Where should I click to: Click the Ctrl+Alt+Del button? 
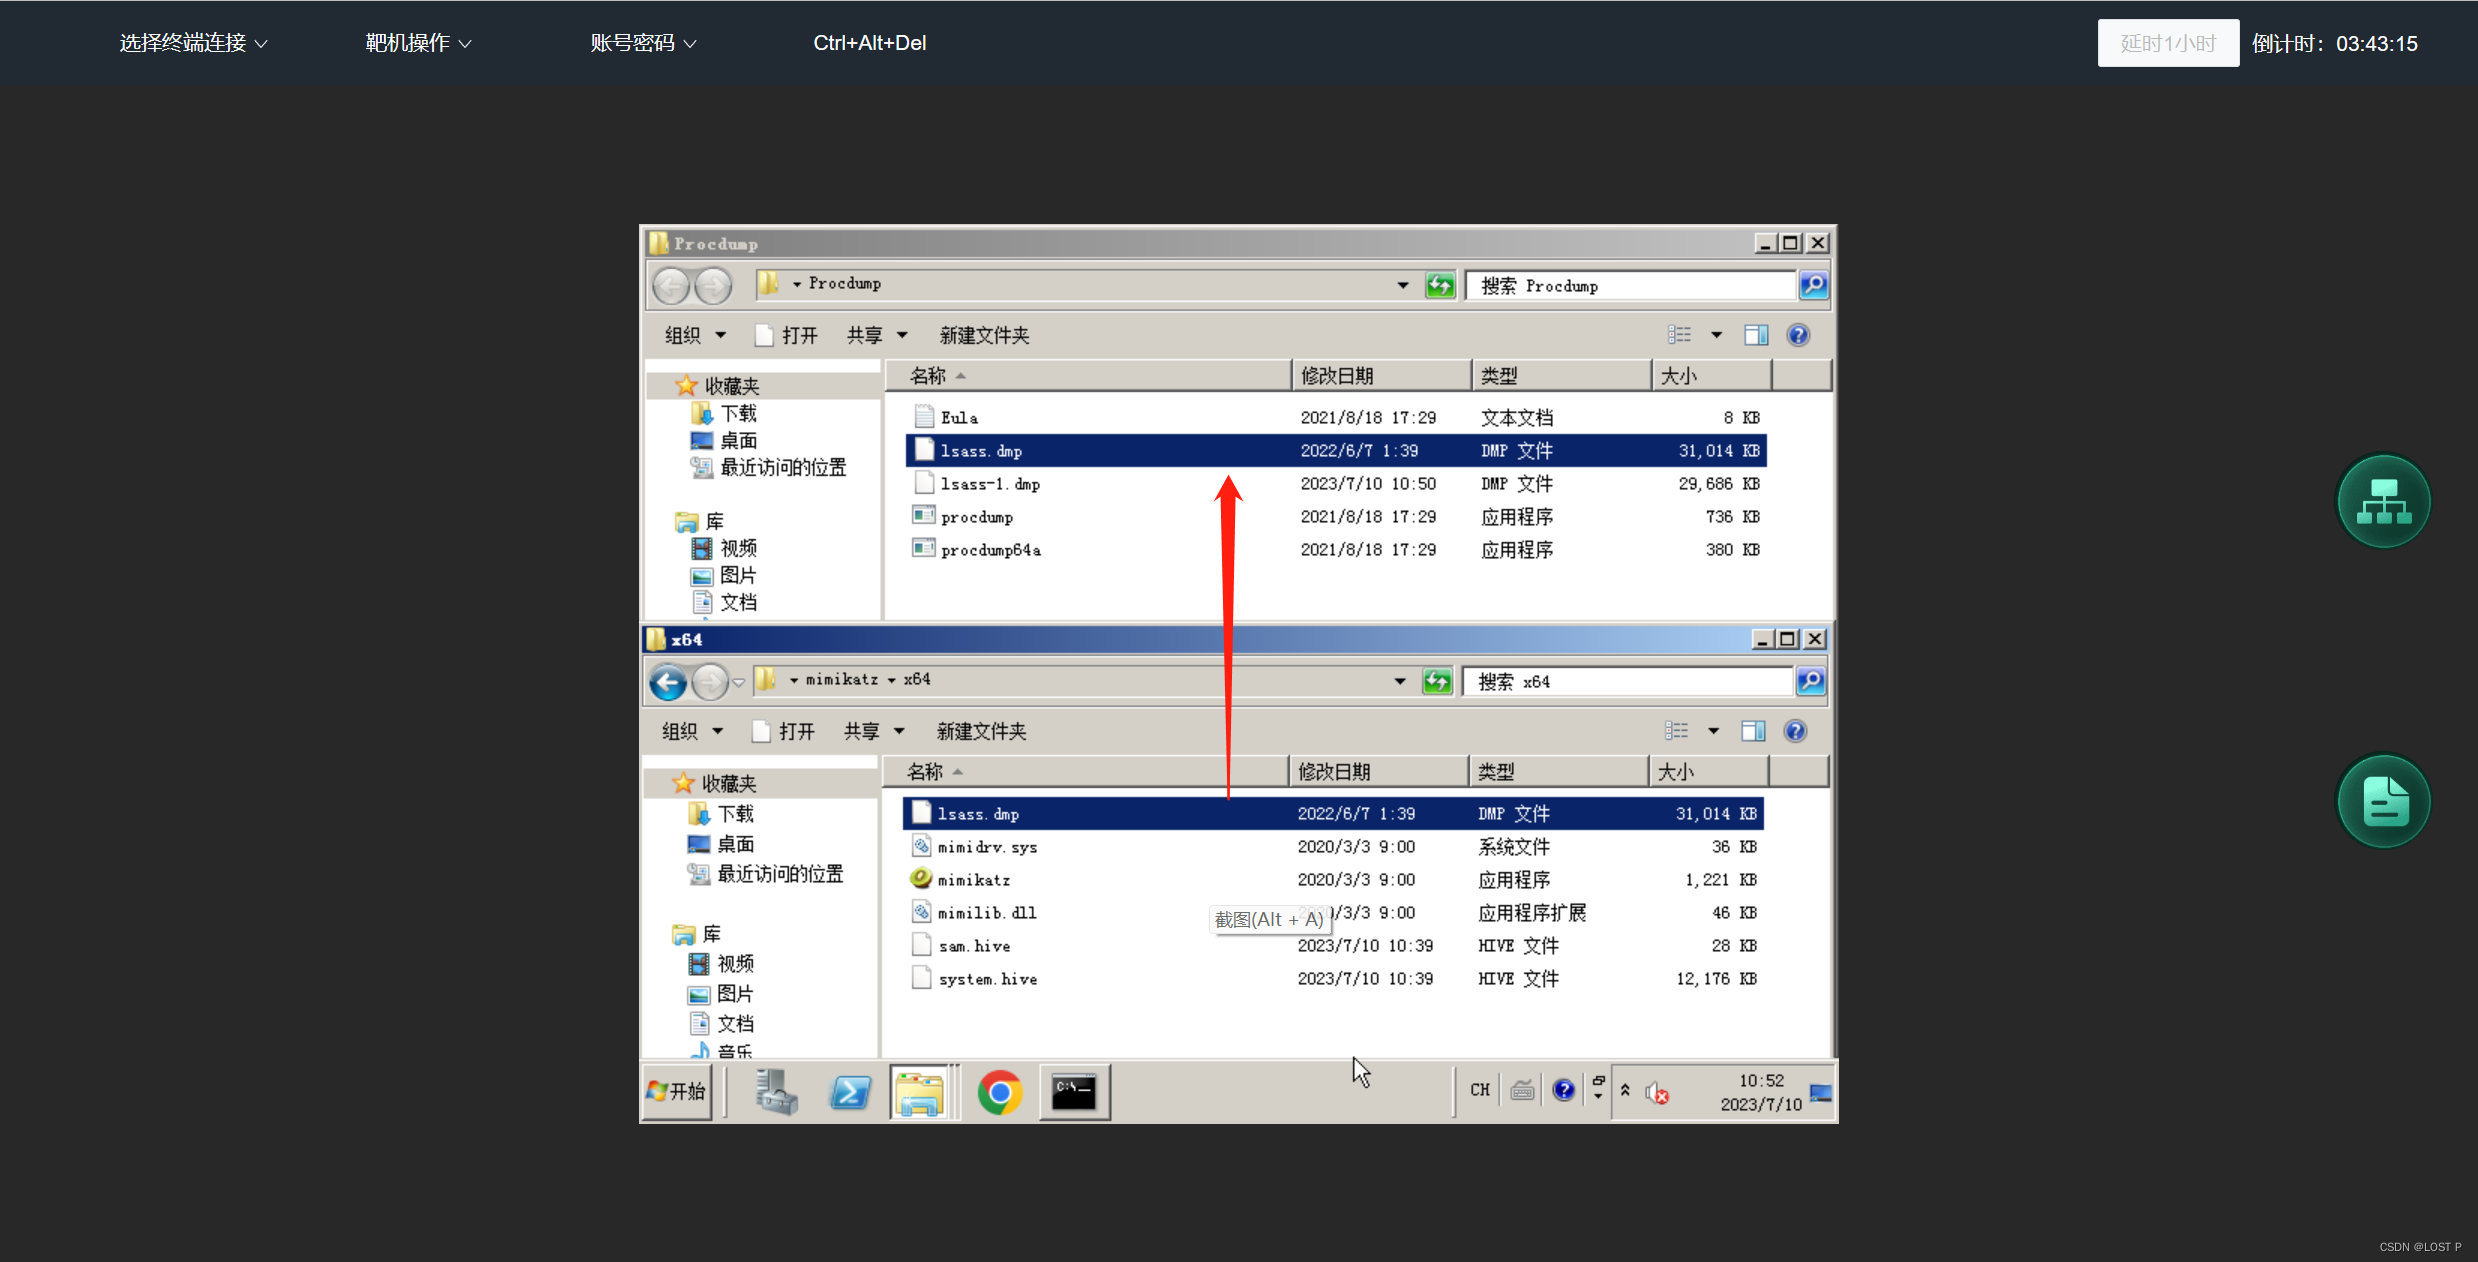[869, 43]
